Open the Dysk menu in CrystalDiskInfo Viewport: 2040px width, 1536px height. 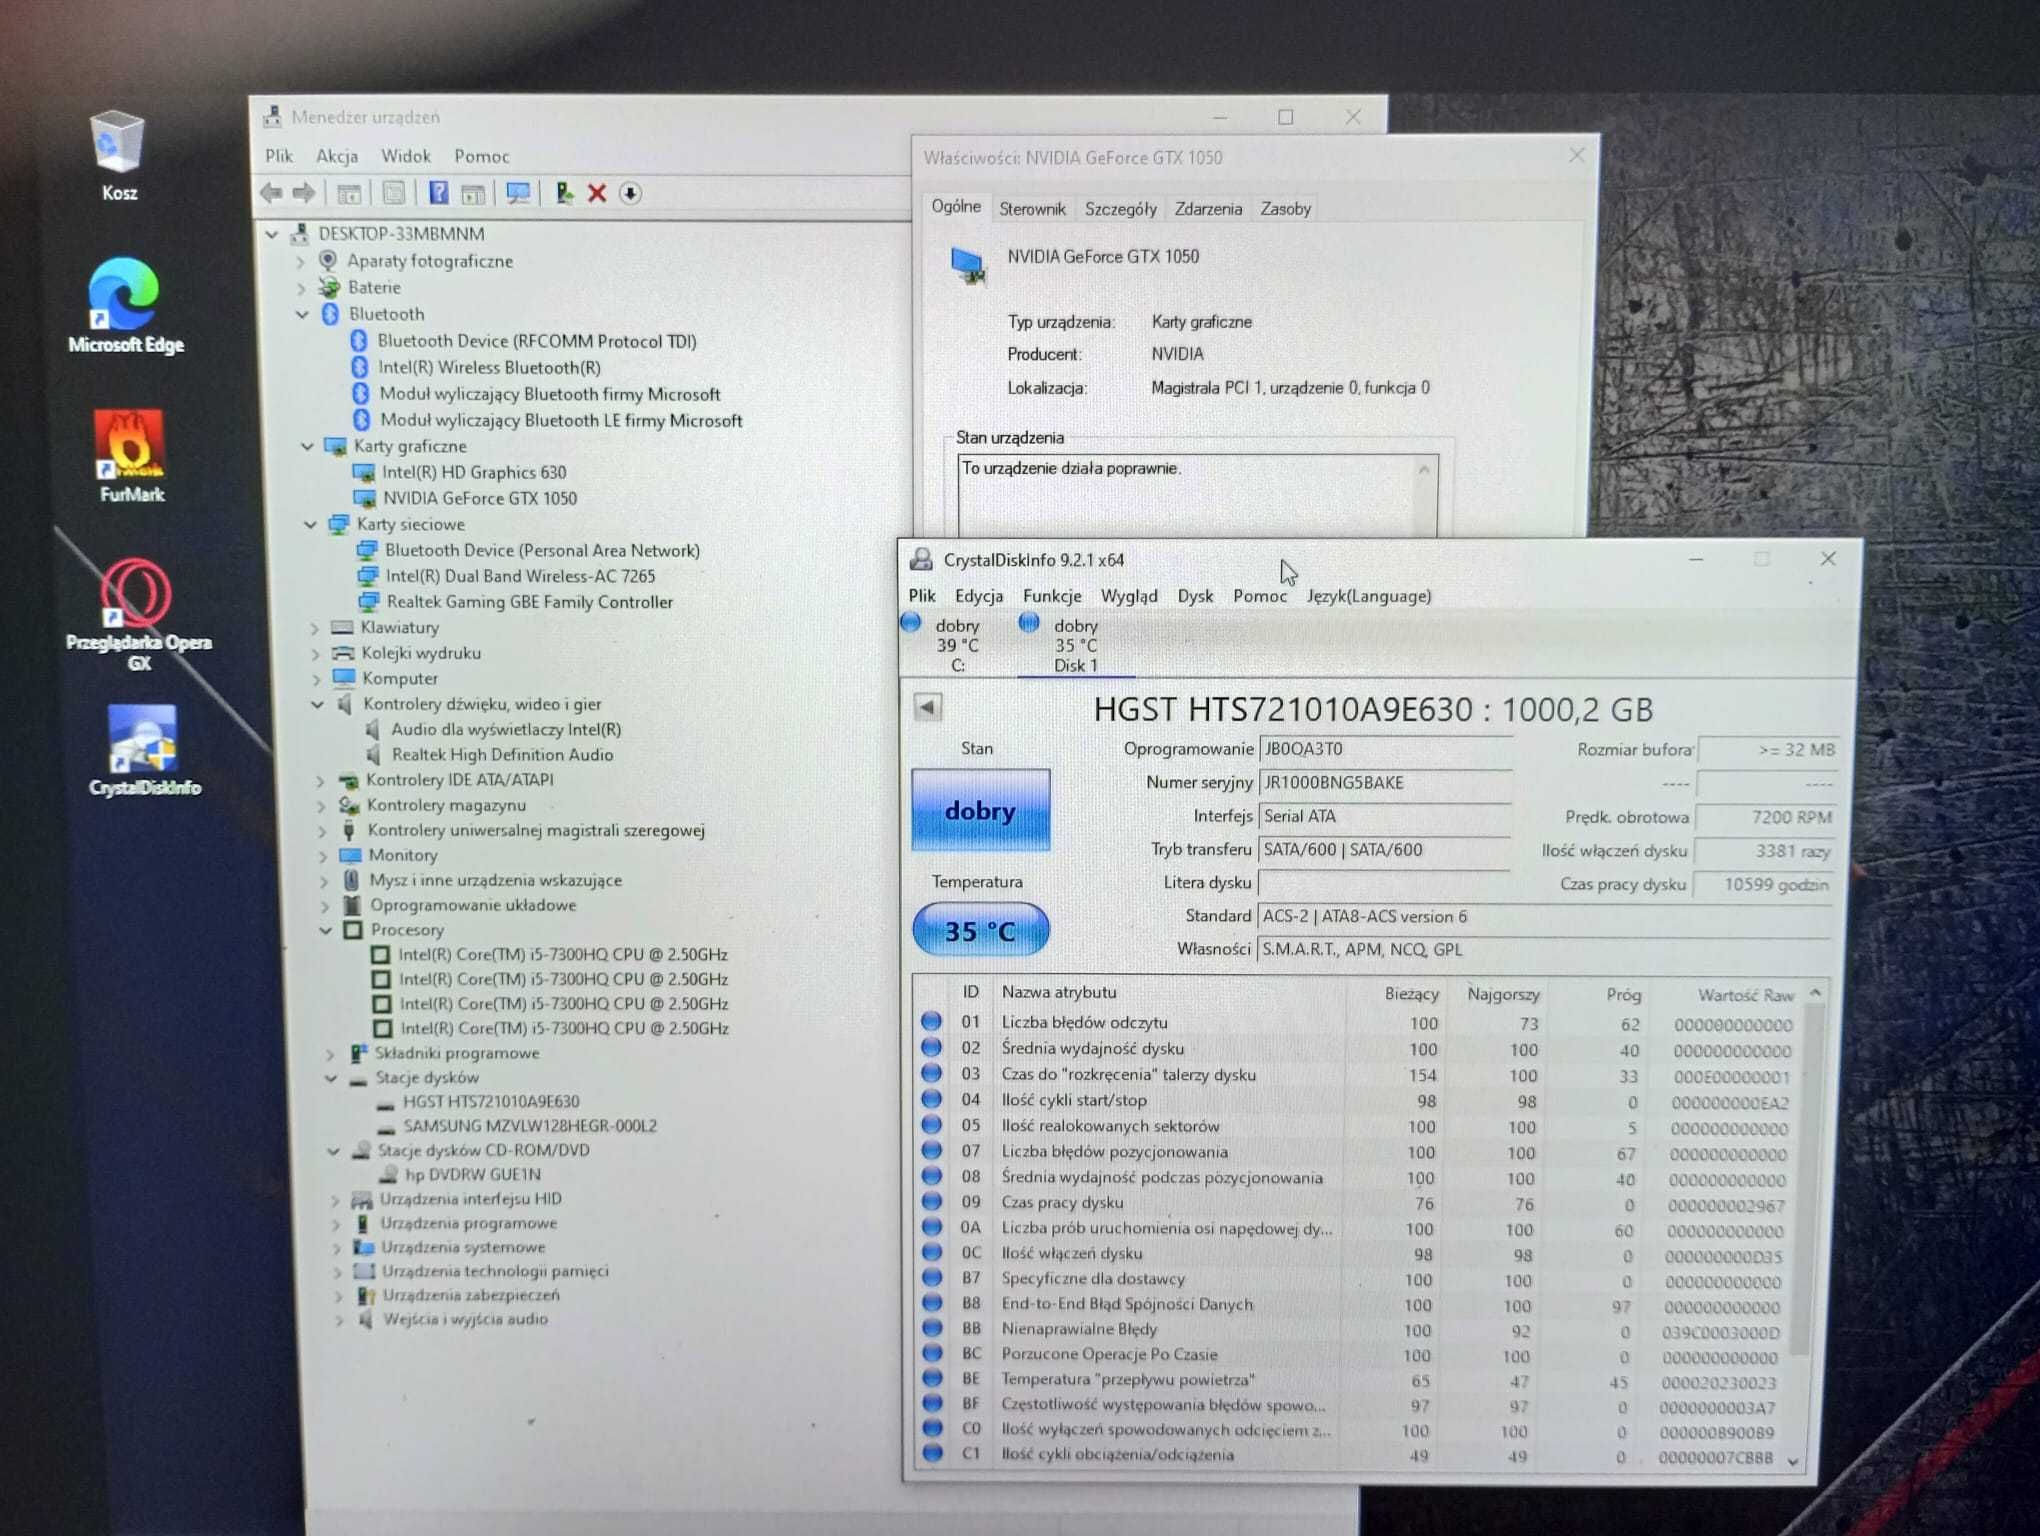point(1195,595)
